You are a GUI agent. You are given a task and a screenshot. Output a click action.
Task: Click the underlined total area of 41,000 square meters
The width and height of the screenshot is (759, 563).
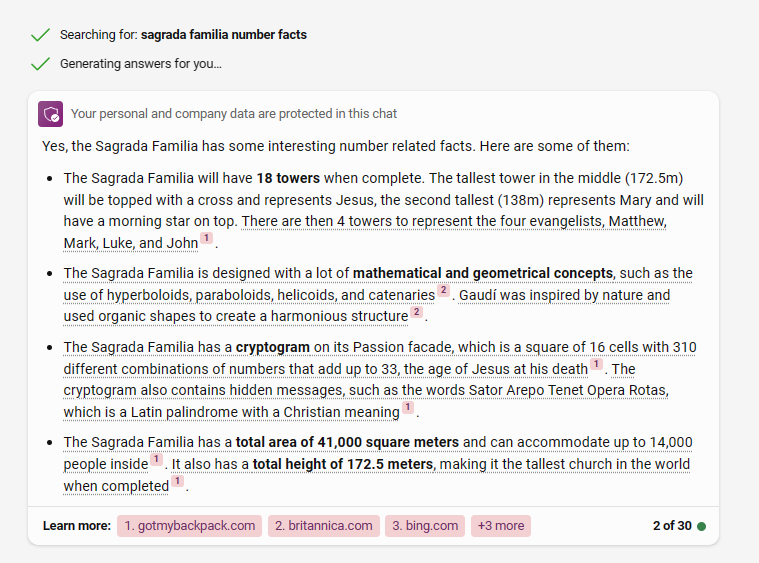click(x=347, y=442)
